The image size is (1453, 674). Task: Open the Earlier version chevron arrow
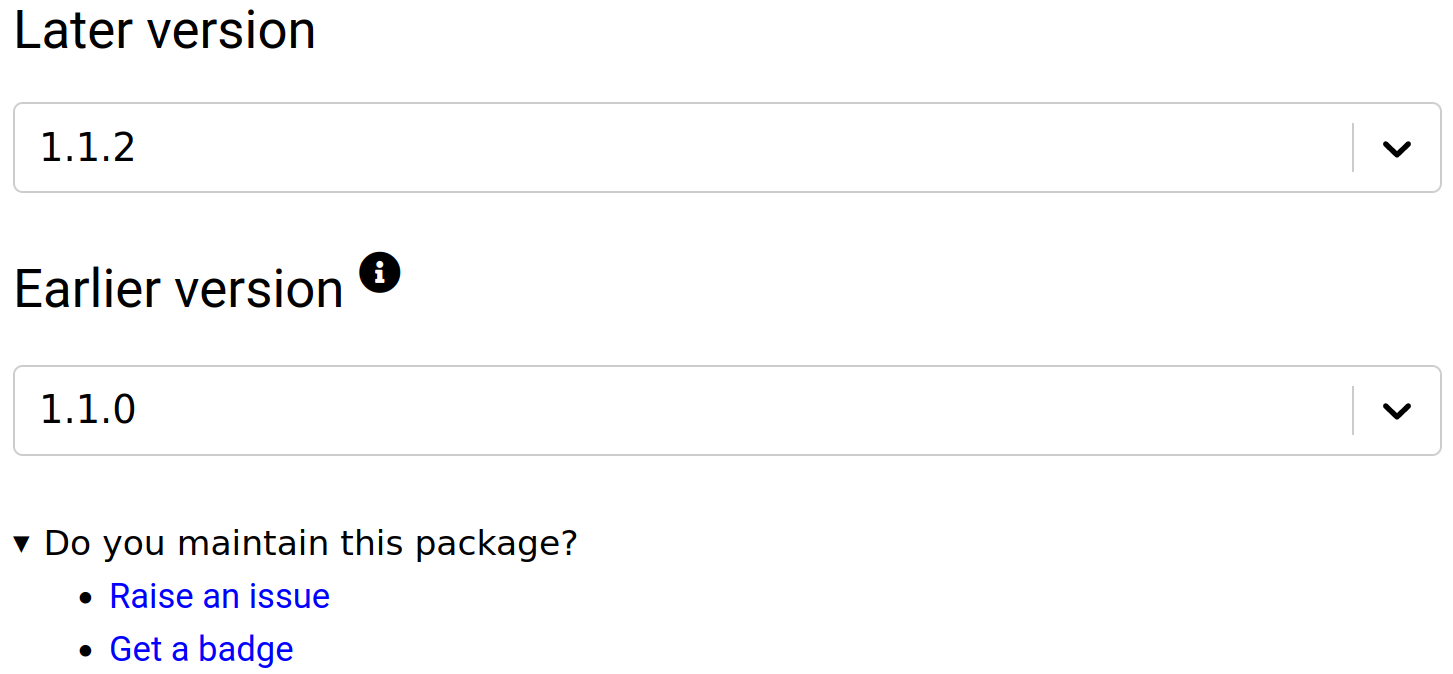(1396, 411)
